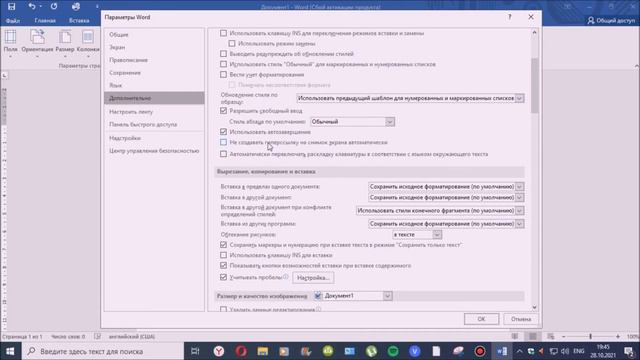640x360 pixels.
Task: Uncheck Использовать автозавершение
Action: click(223, 132)
